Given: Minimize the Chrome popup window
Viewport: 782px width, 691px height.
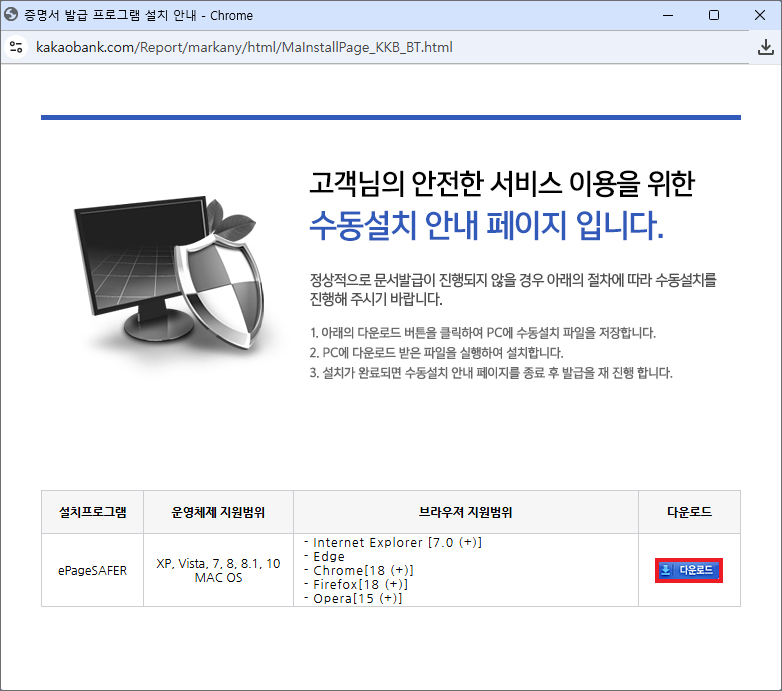Looking at the screenshot, I should click(668, 15).
